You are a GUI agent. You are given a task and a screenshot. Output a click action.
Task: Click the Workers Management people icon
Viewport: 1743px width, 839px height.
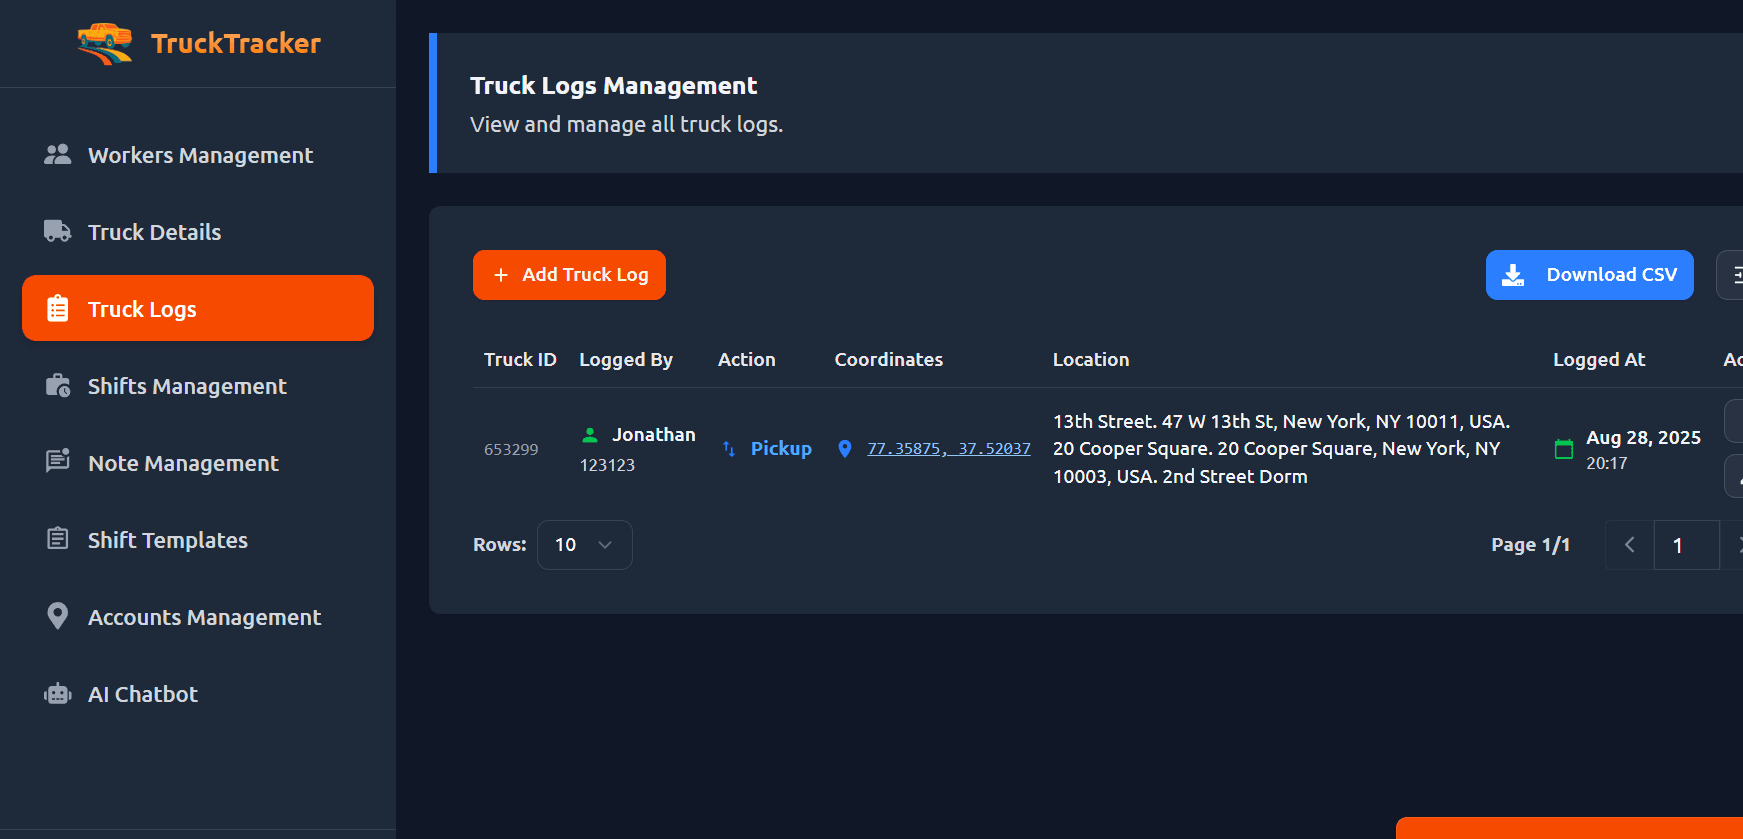[58, 154]
